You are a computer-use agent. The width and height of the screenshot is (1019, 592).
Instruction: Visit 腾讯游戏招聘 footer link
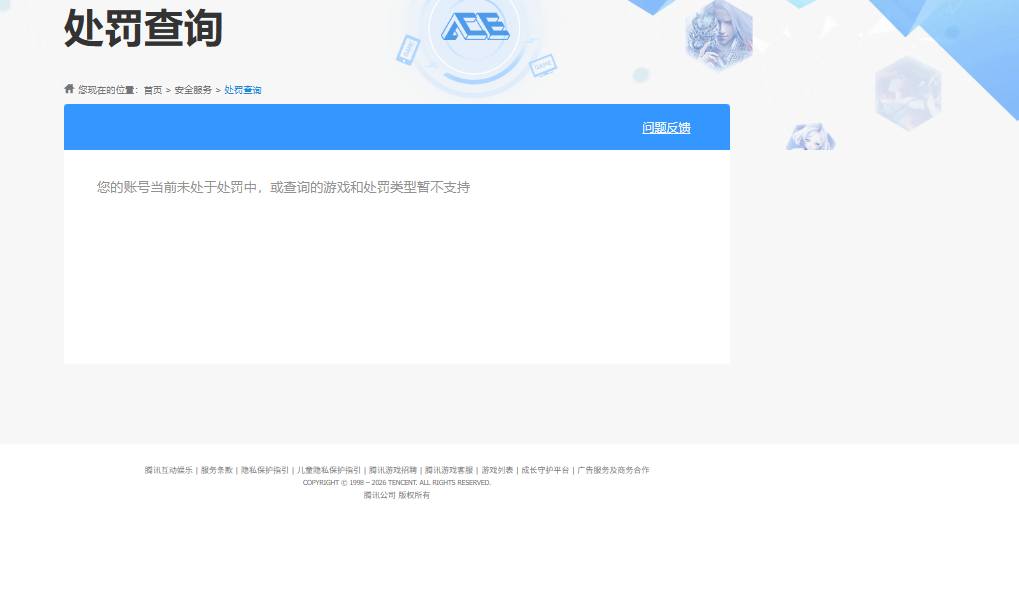pyautogui.click(x=393, y=470)
